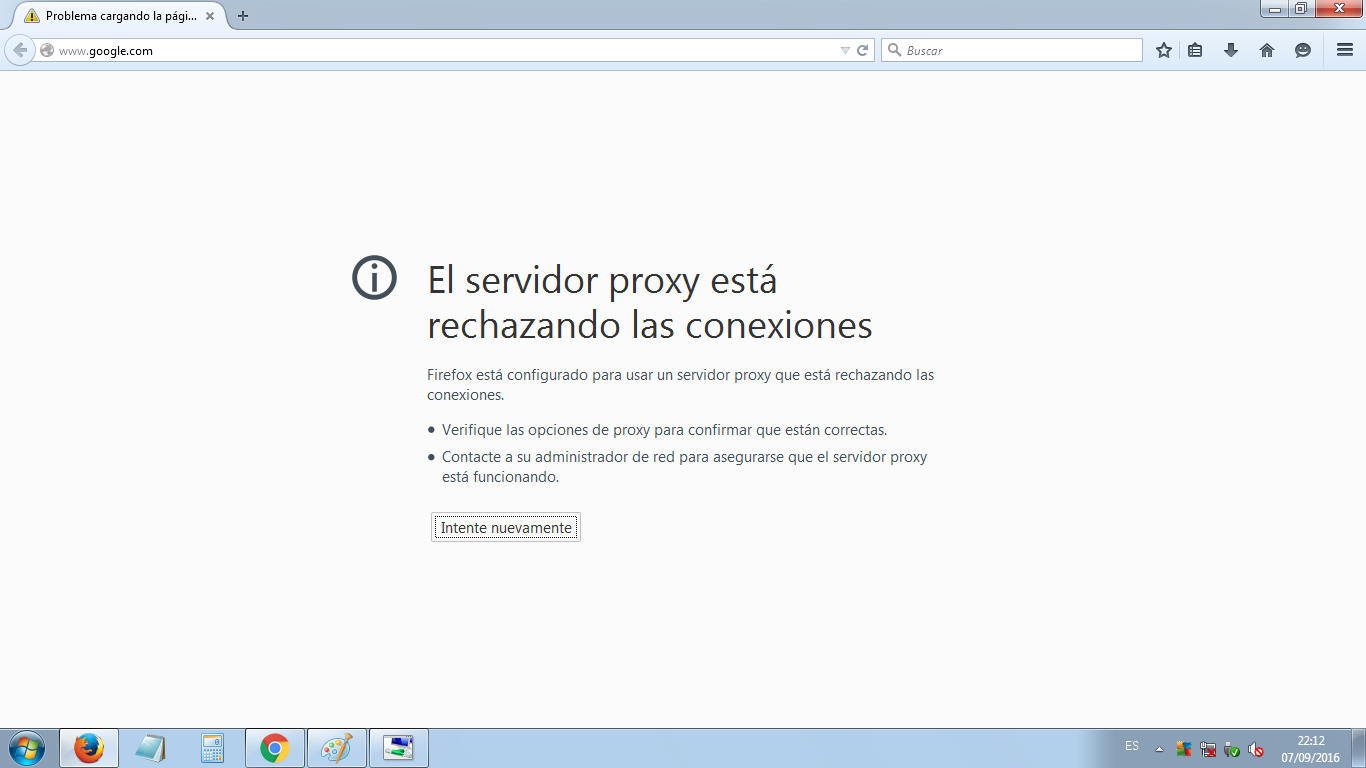Go to the home page icon
The image size is (1366, 768).
point(1267,50)
